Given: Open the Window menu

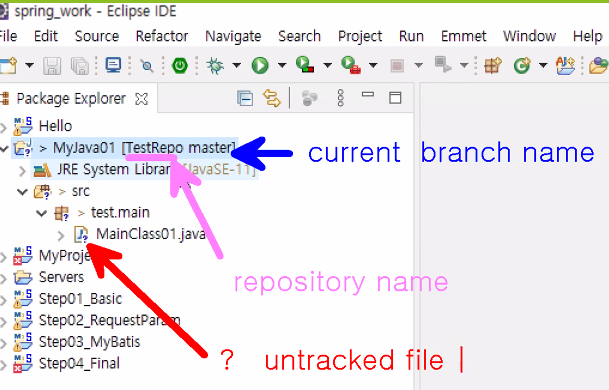Looking at the screenshot, I should 529,36.
